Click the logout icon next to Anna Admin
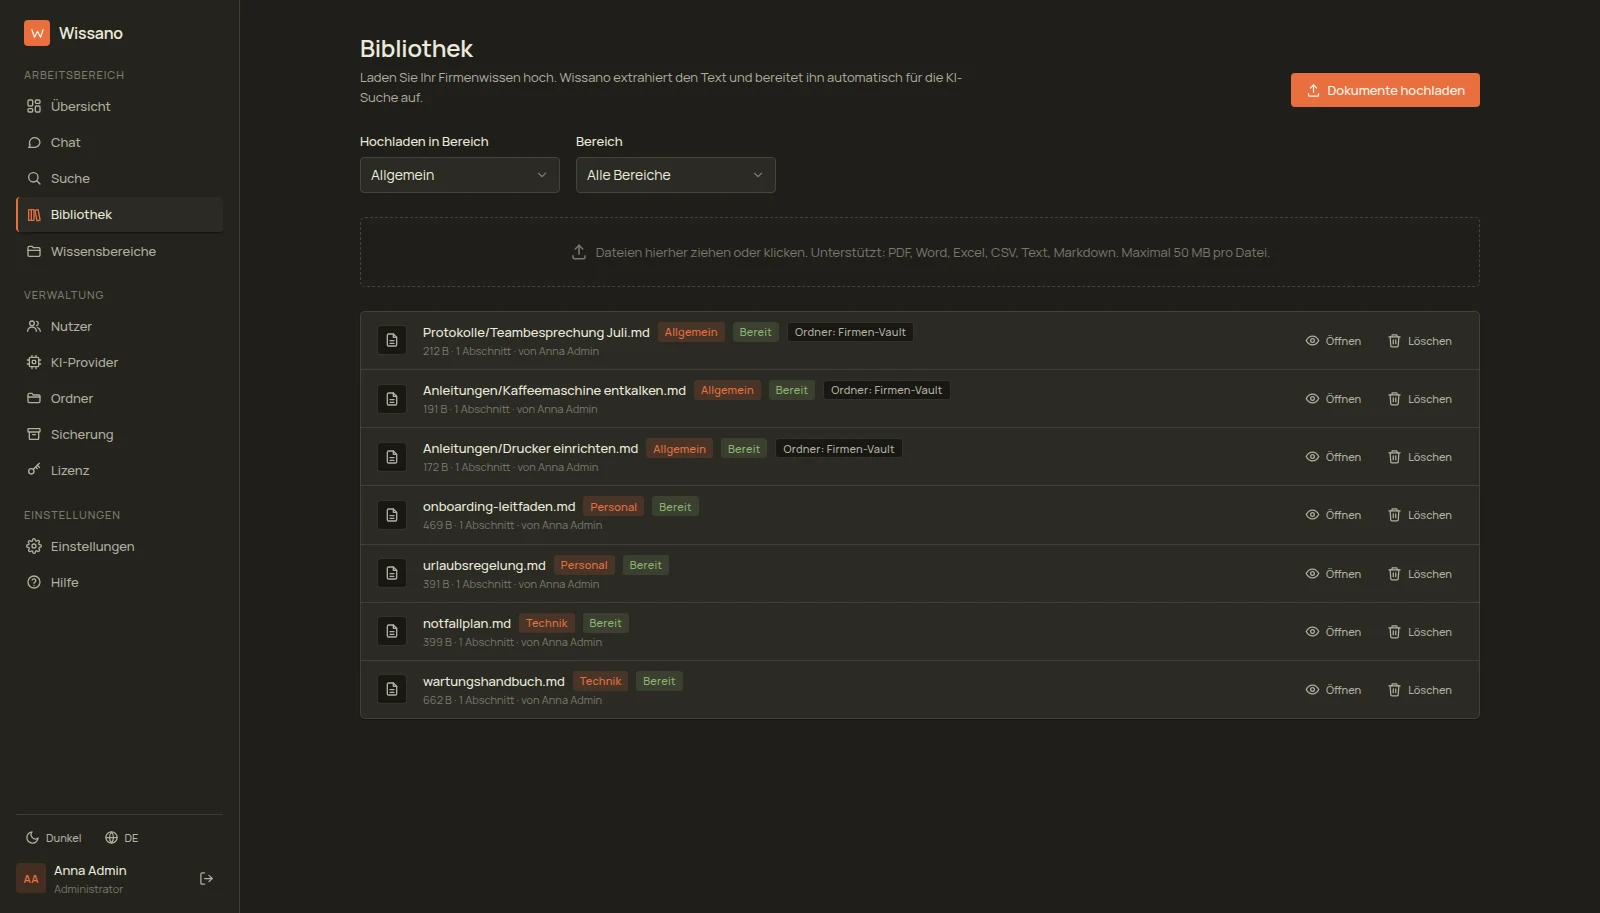This screenshot has width=1600, height=913. pos(206,879)
